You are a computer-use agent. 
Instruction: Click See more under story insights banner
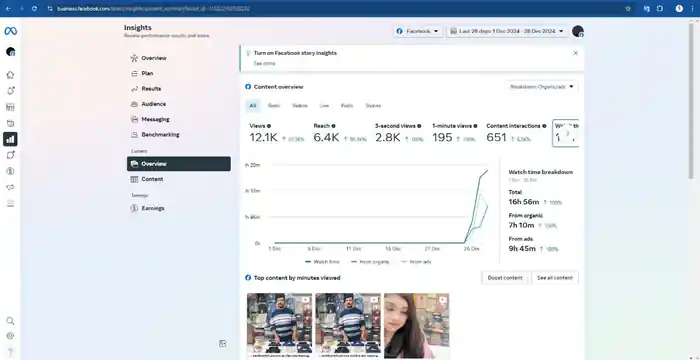coord(264,63)
